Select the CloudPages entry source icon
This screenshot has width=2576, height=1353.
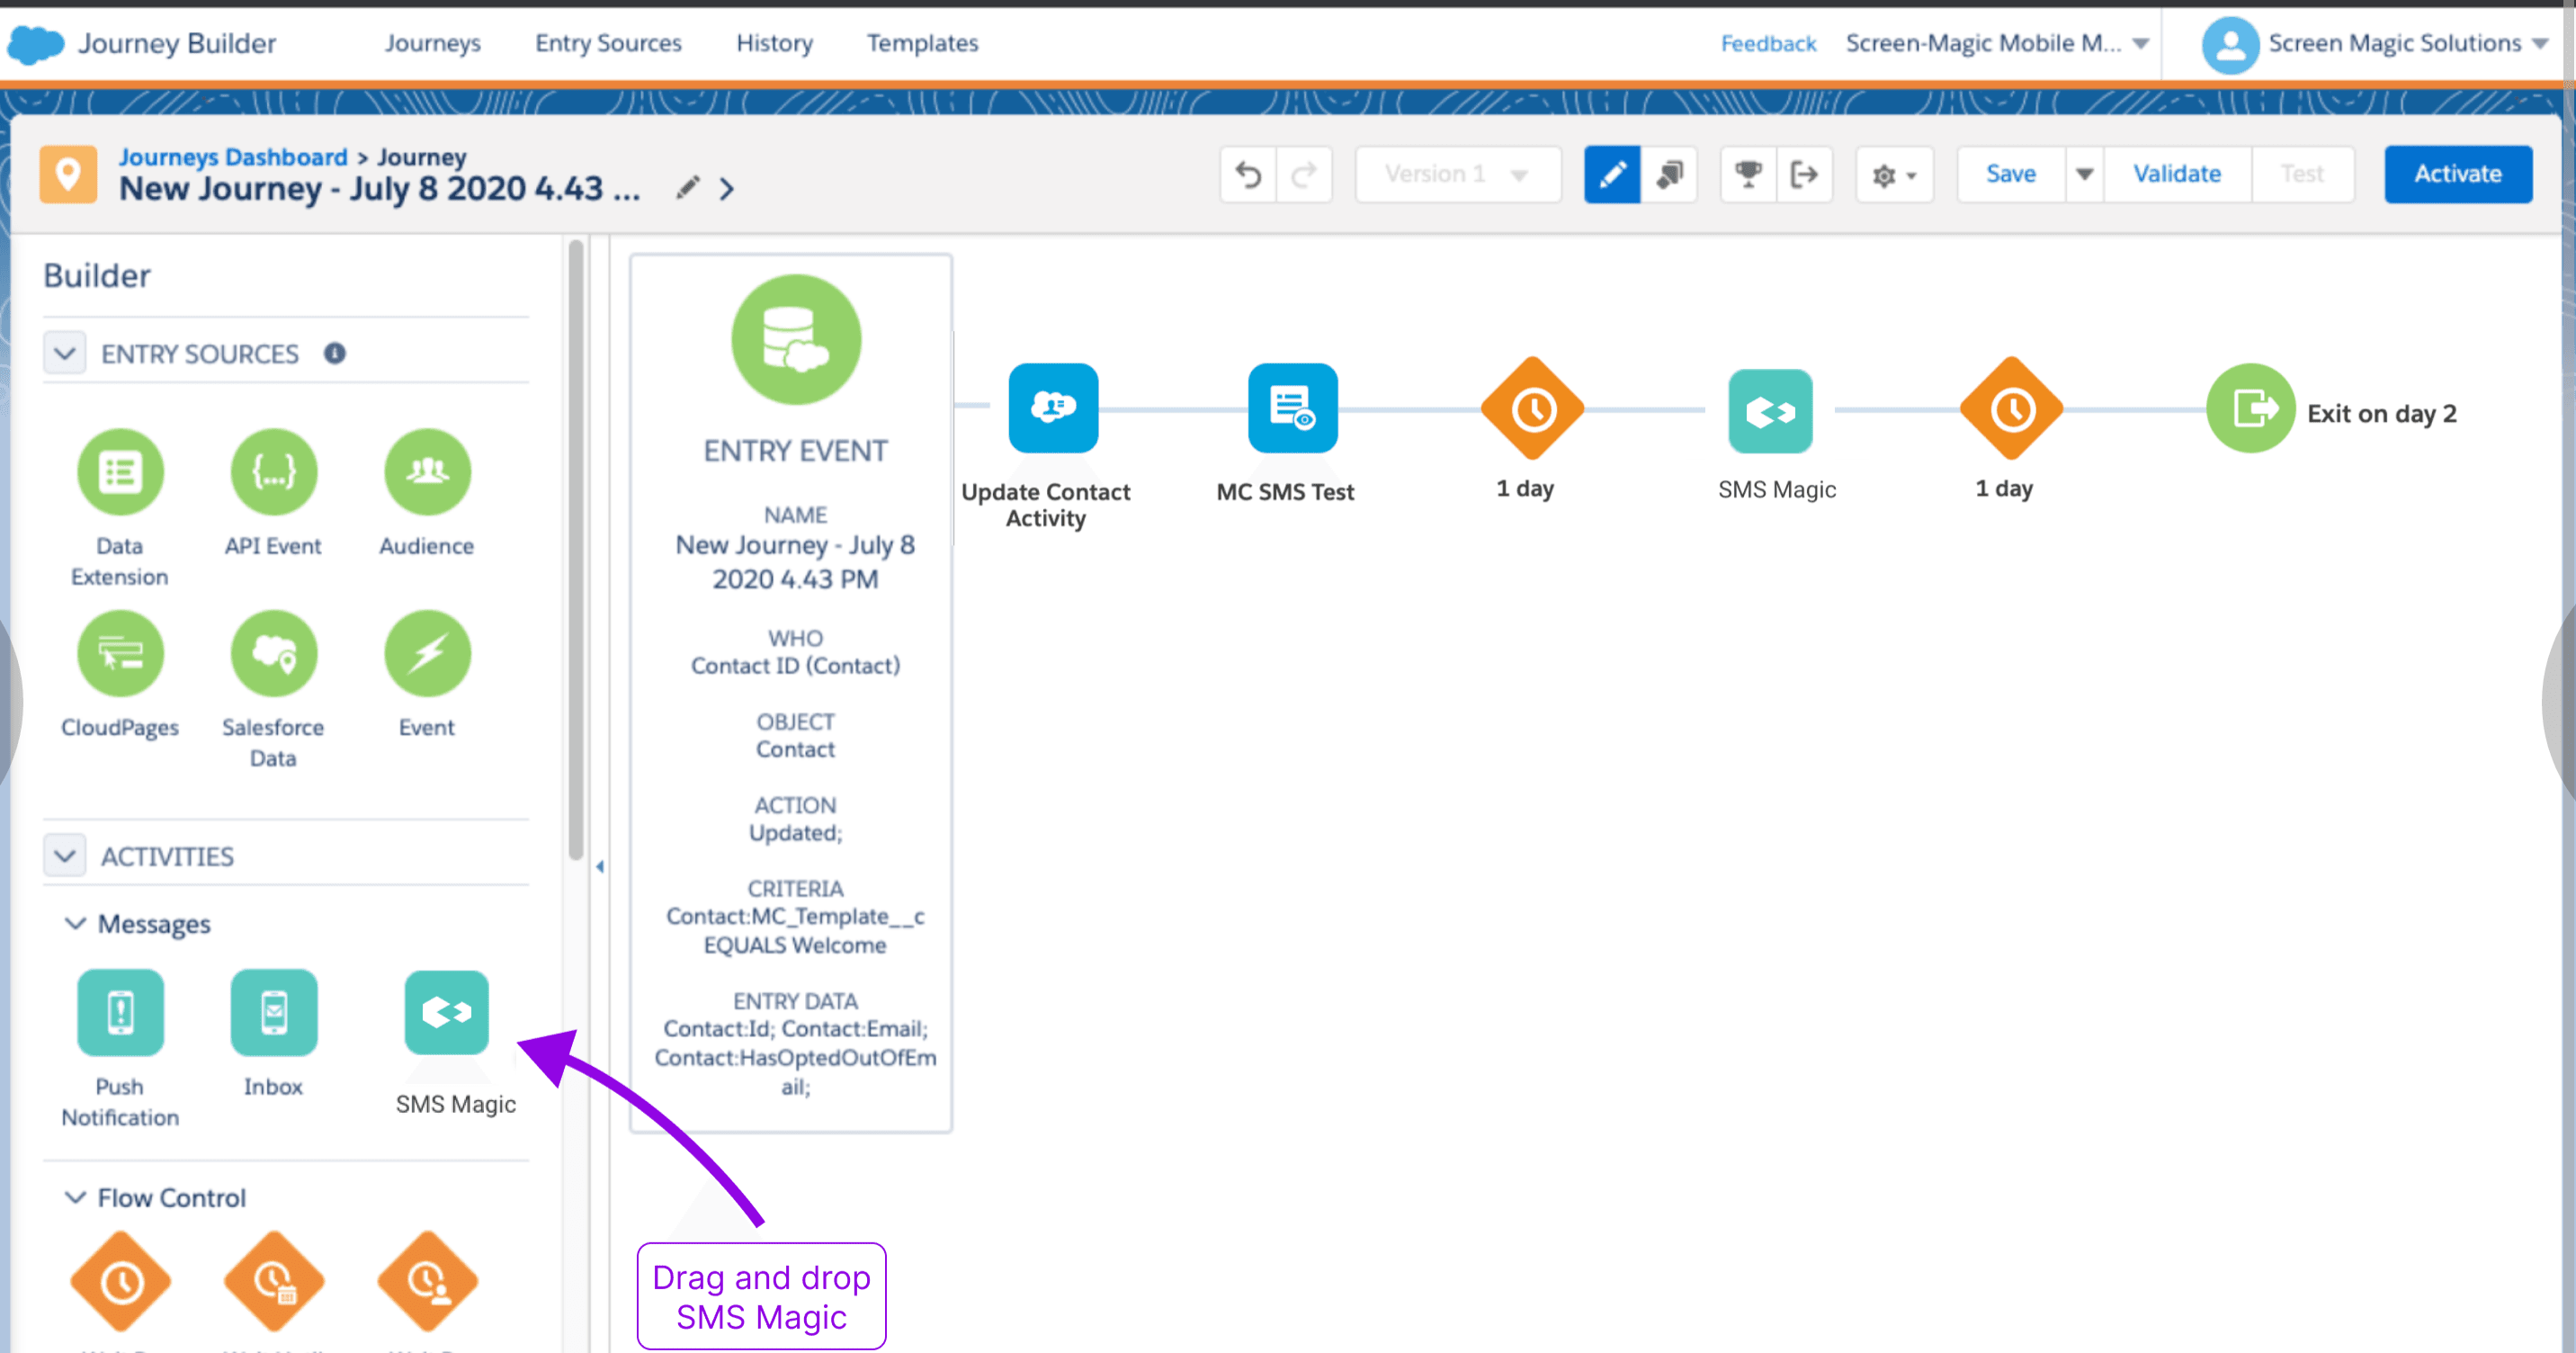[x=120, y=654]
